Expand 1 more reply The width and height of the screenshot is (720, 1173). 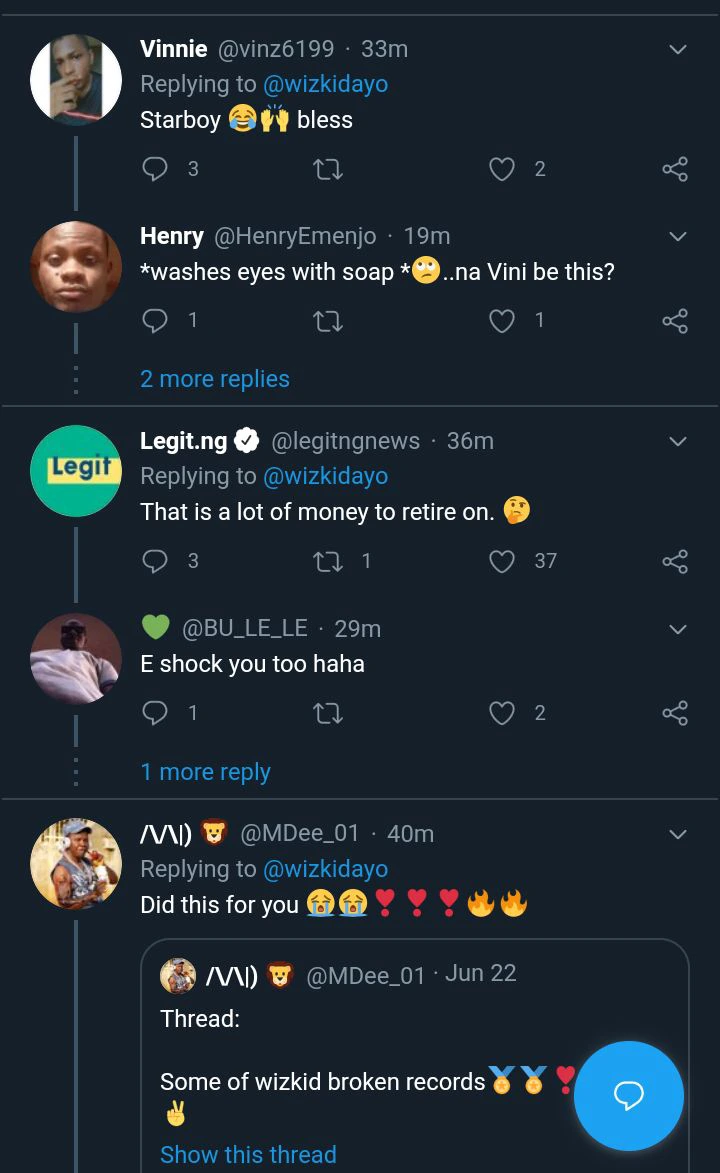point(206,772)
